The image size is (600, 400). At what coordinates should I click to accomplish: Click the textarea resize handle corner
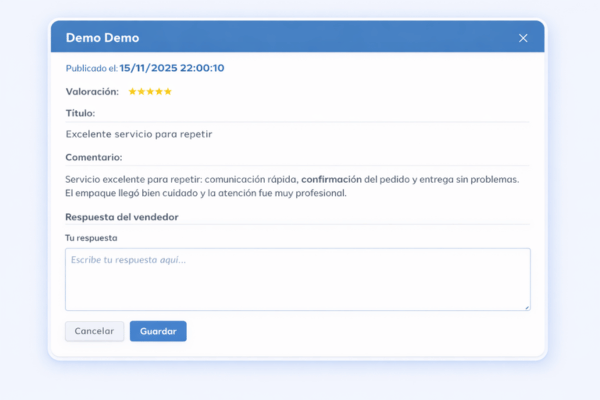tap(527, 307)
